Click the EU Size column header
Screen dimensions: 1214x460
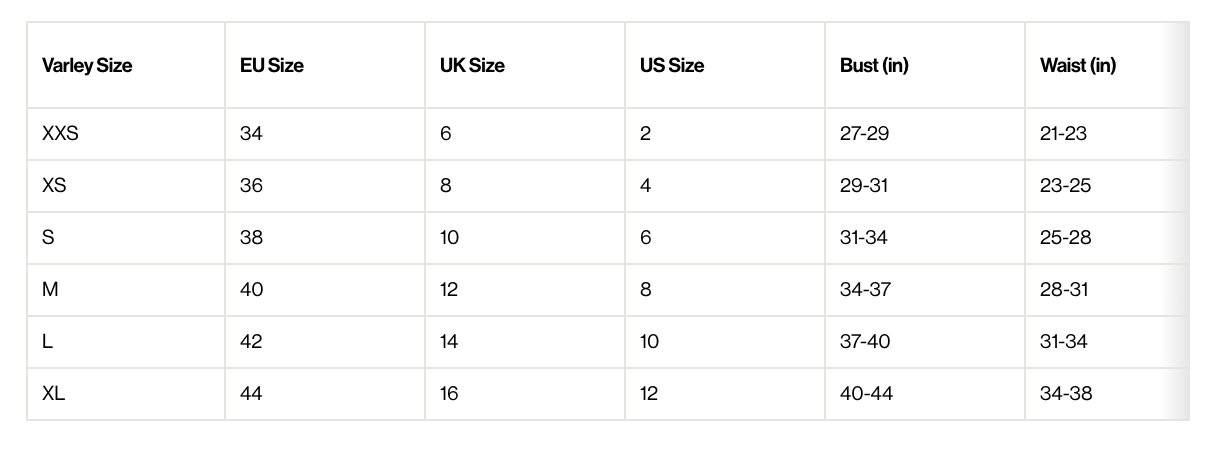[x=272, y=66]
